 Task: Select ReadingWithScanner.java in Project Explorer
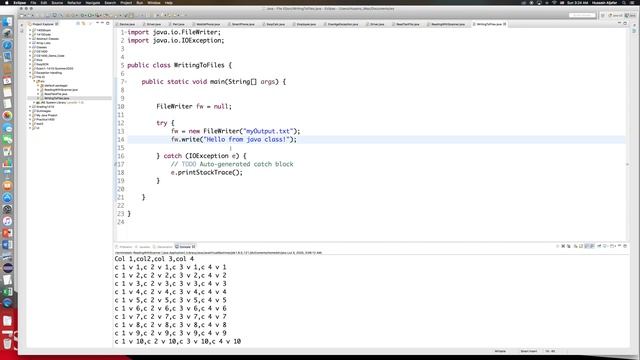click(61, 90)
